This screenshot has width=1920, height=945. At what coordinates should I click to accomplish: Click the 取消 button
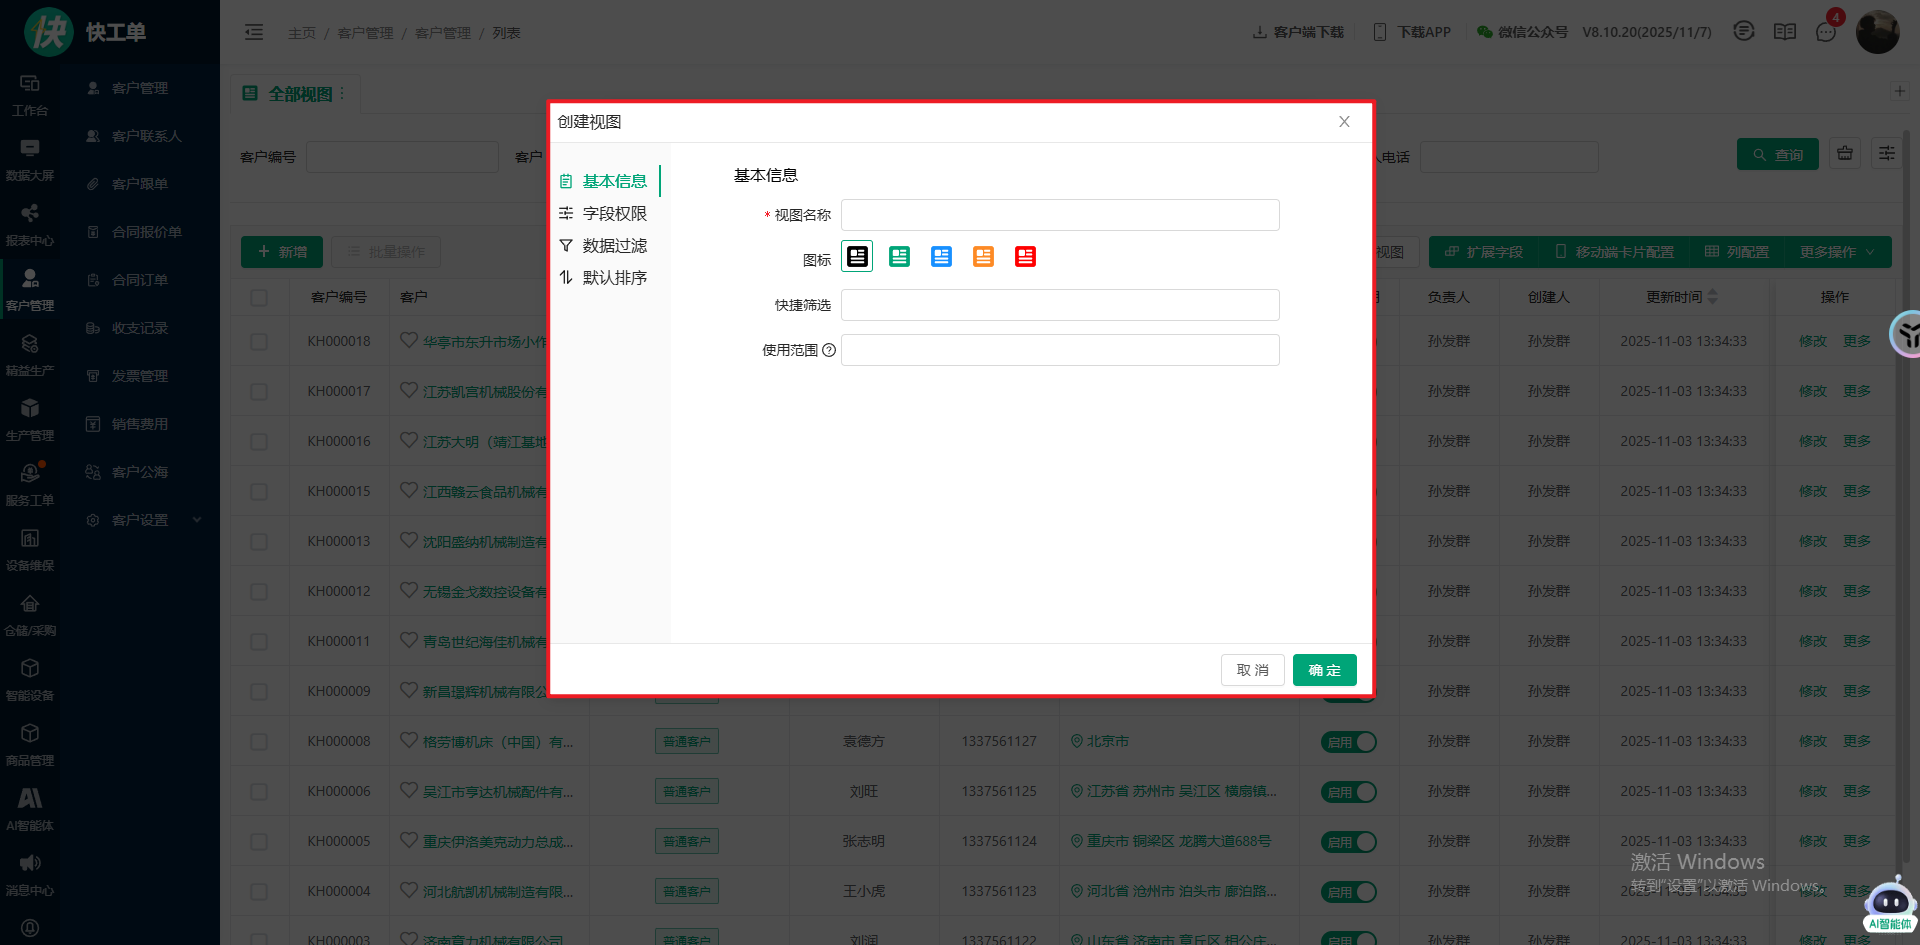point(1252,670)
